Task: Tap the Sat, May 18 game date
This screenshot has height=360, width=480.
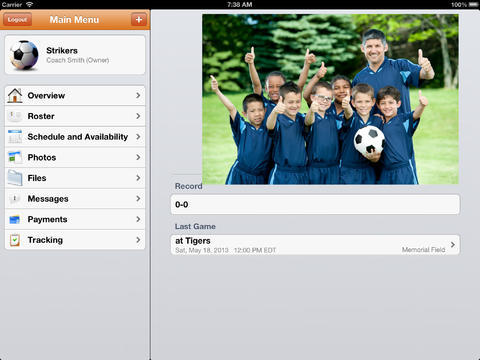Action: (x=225, y=250)
